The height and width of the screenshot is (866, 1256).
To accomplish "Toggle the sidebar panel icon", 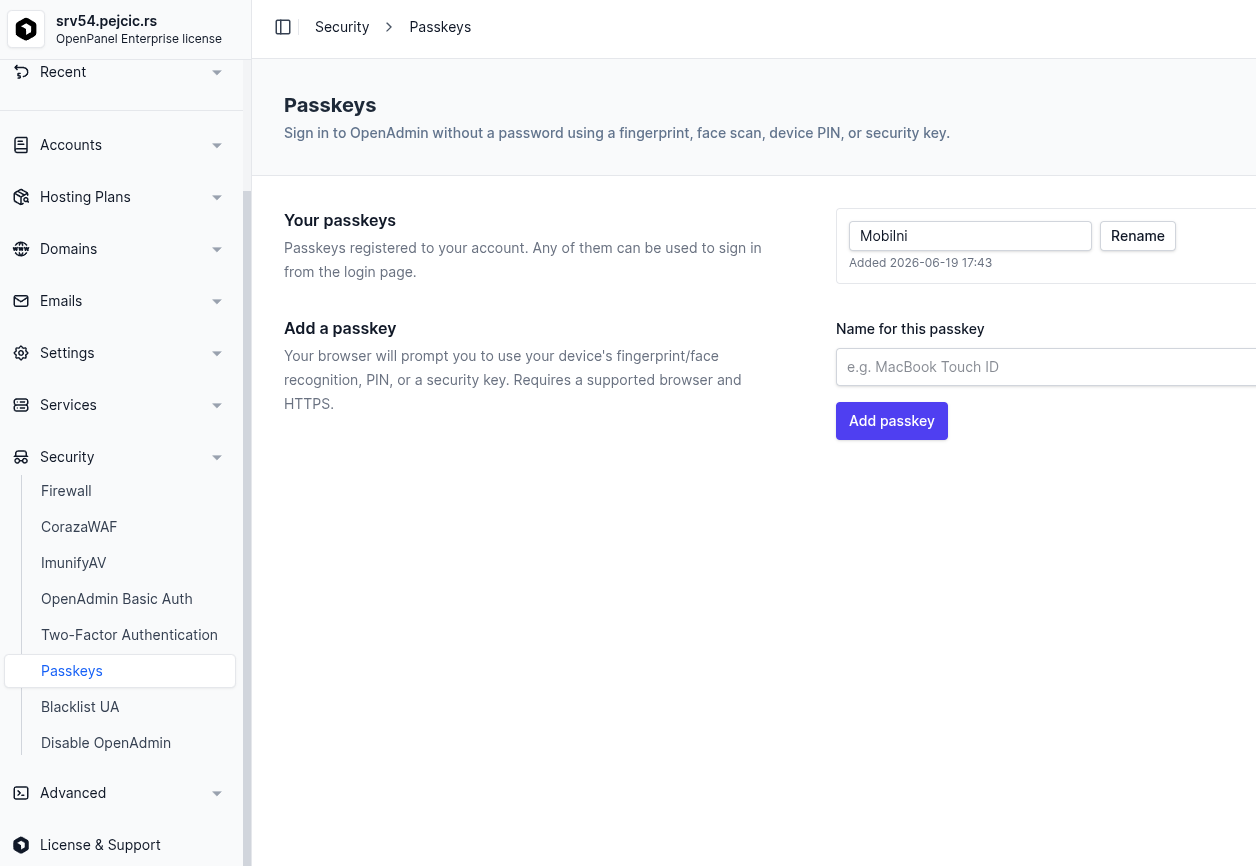I will 283,27.
